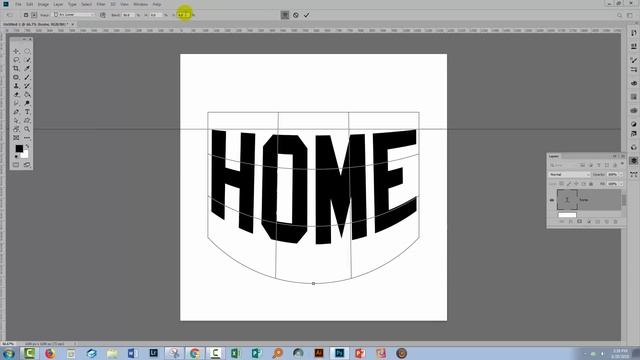
Task: Select the Crop tool
Action: click(16, 68)
